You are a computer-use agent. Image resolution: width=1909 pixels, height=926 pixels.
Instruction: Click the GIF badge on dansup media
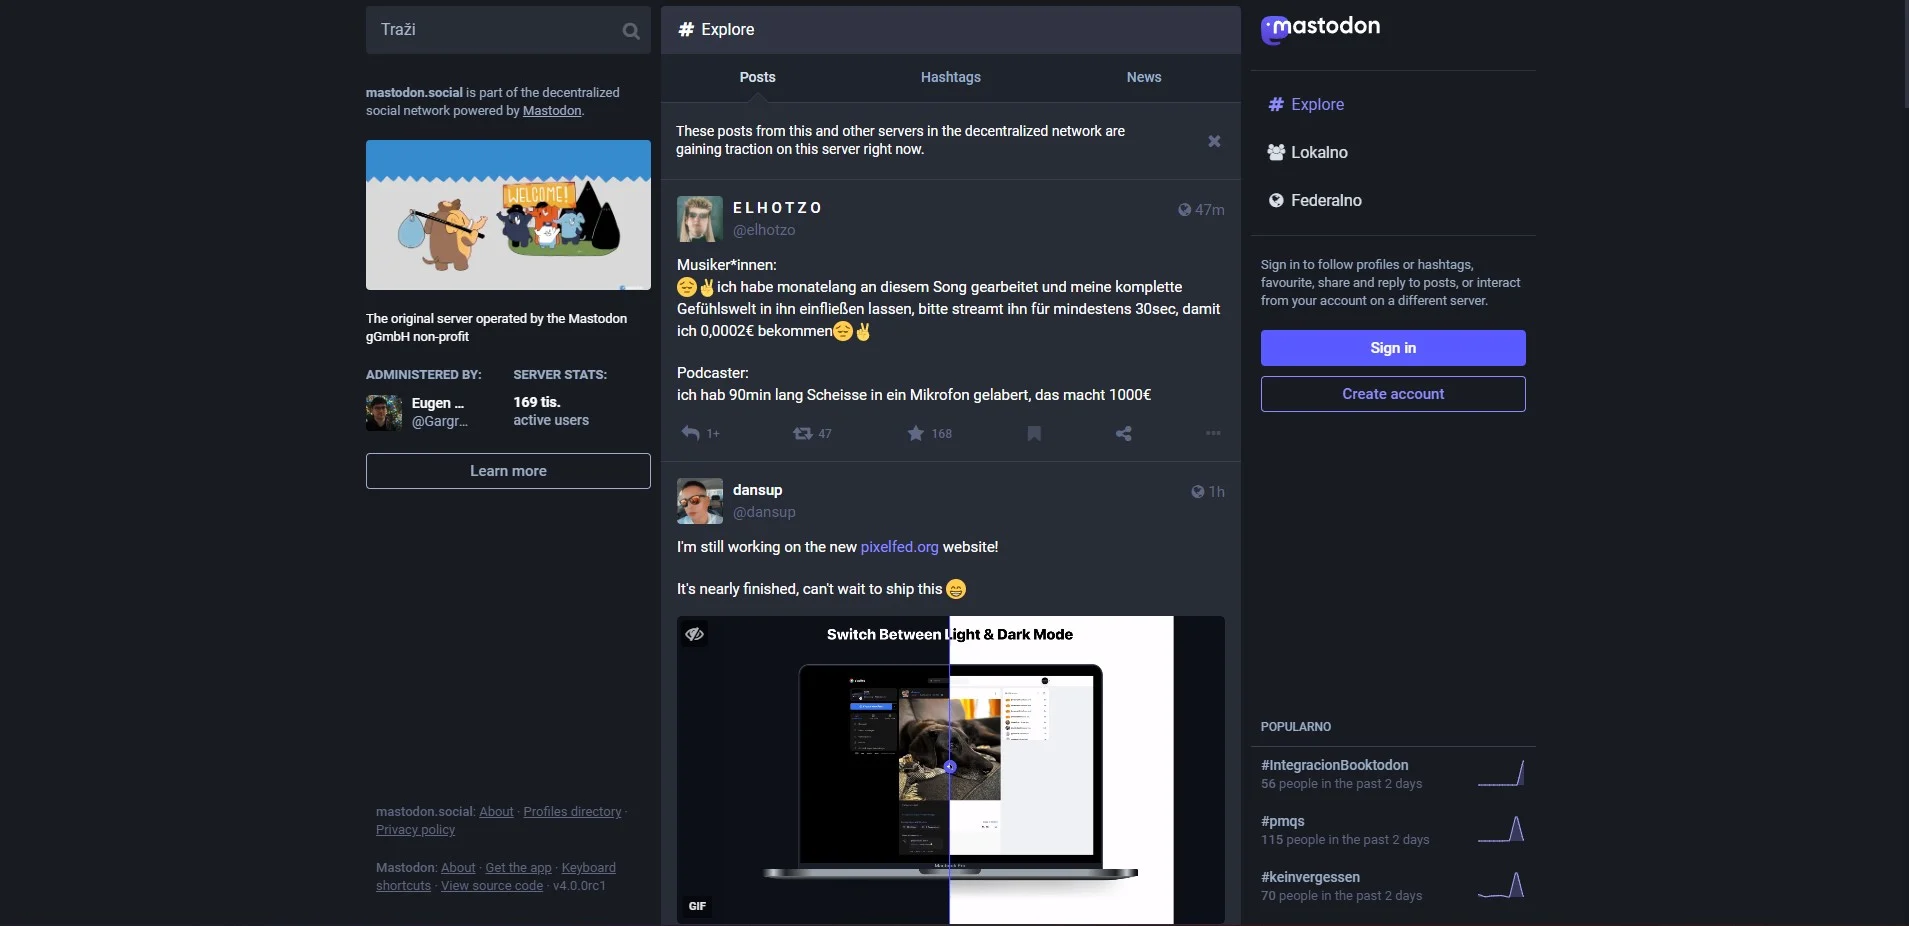coord(697,906)
